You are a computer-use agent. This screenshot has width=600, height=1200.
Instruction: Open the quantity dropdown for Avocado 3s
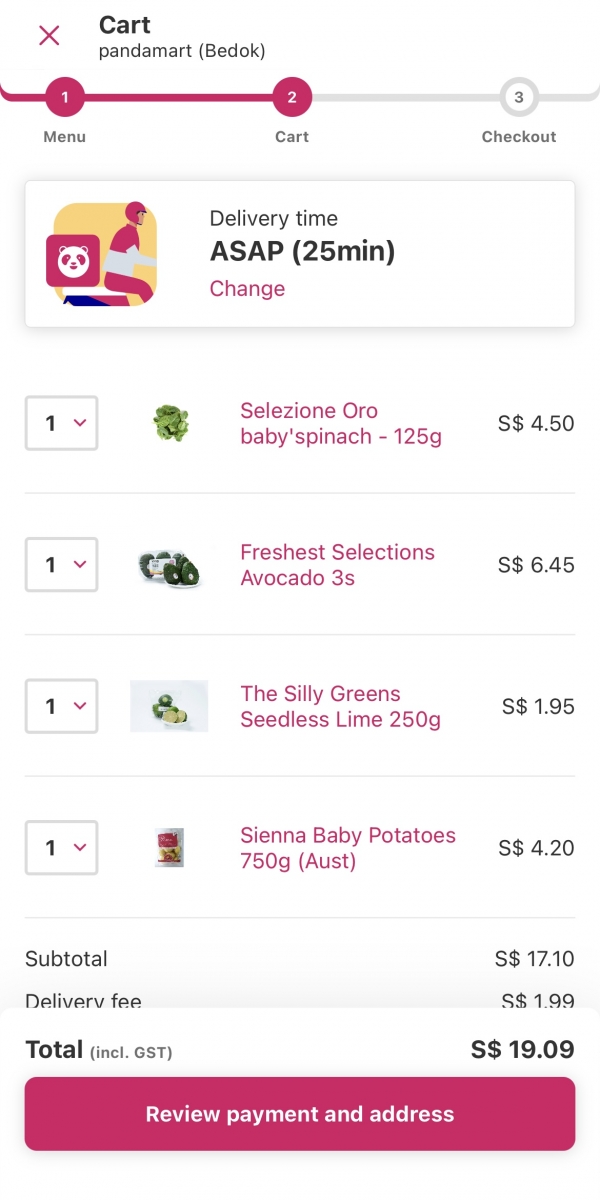[61, 564]
